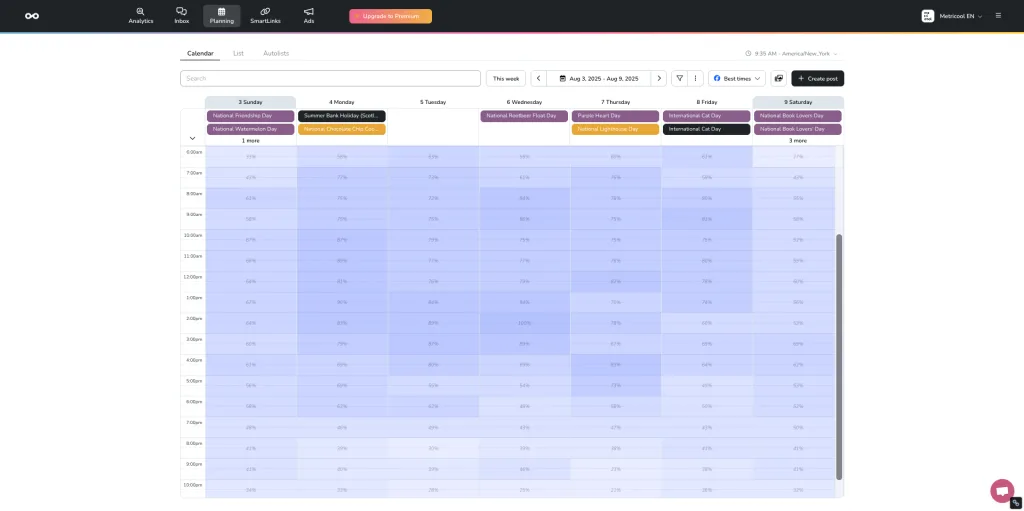Open the Ads section
Viewport: 1024px width, 511px height.
click(x=309, y=15)
